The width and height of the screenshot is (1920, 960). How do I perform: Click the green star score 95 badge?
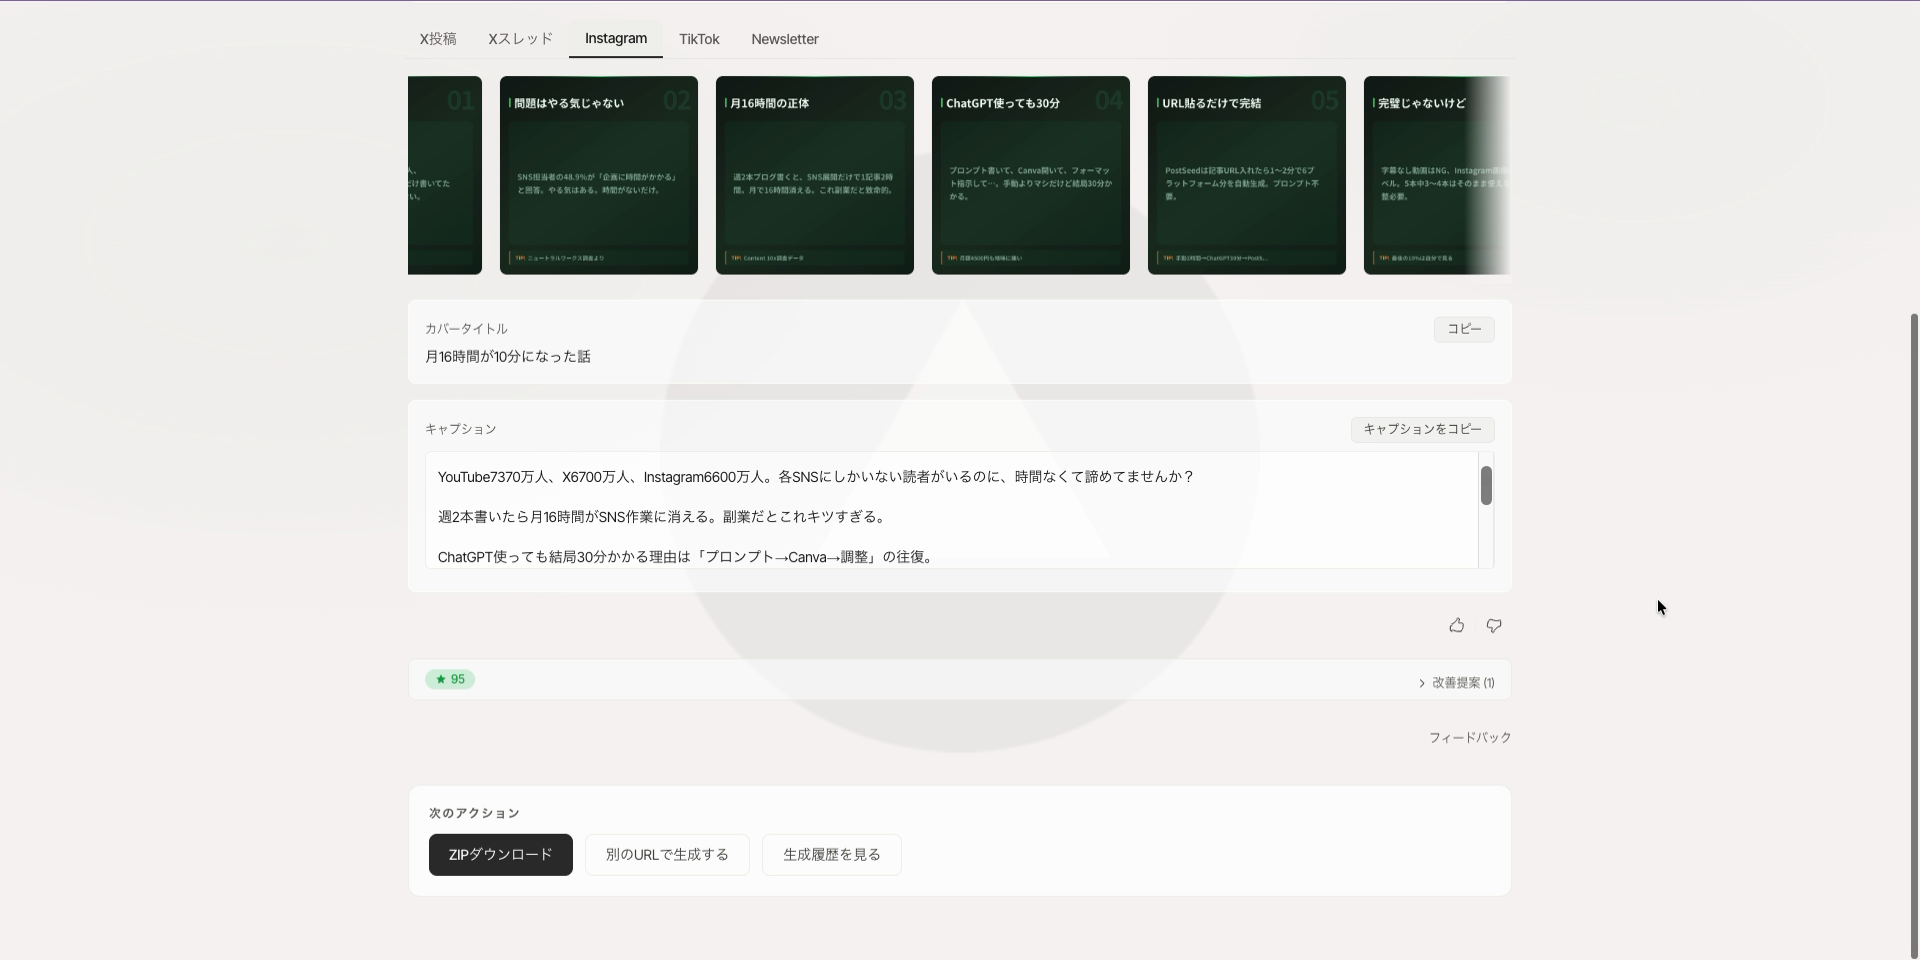click(x=450, y=679)
